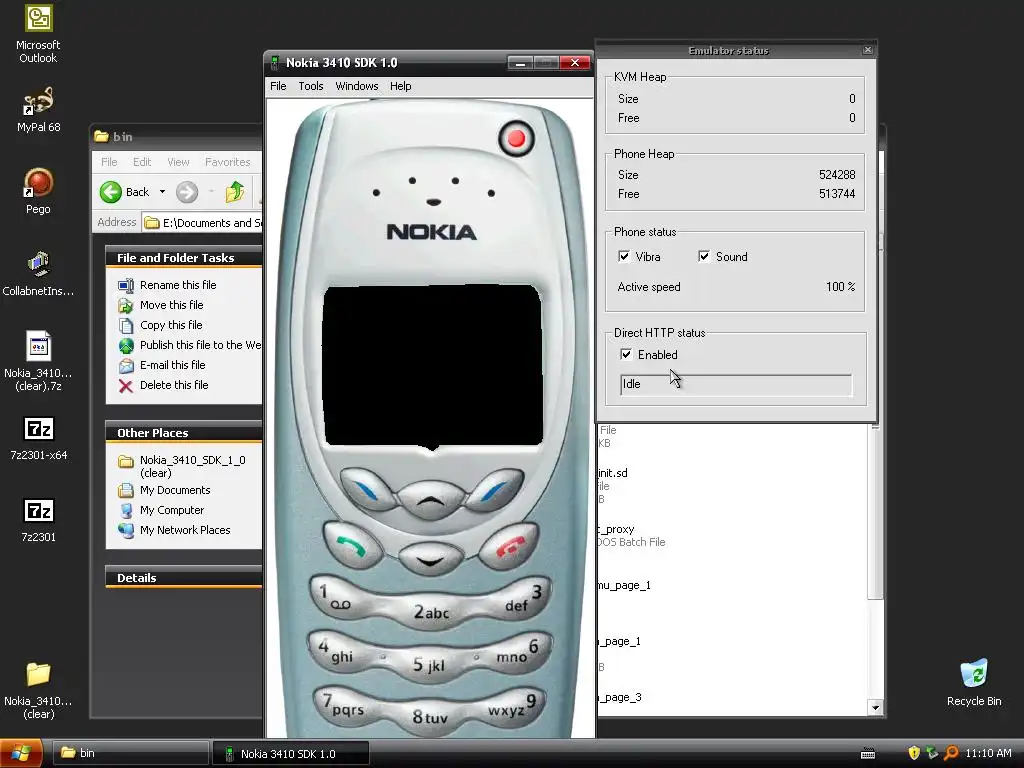Open Help menu in Nokia SDK window
1024x768 pixels.
pyautogui.click(x=400, y=86)
